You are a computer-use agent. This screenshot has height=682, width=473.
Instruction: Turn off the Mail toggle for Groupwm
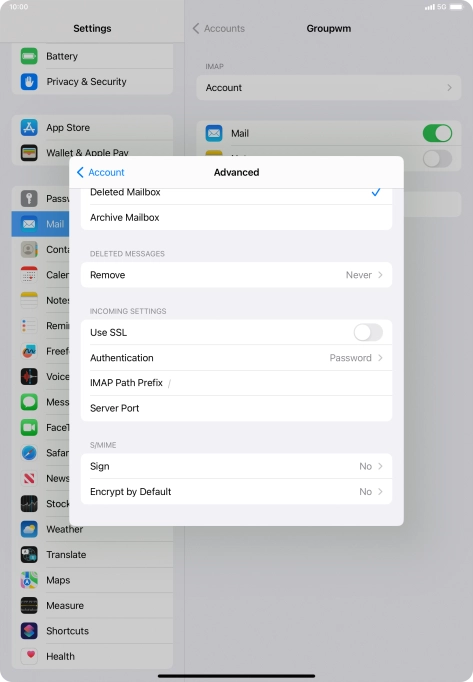437,133
